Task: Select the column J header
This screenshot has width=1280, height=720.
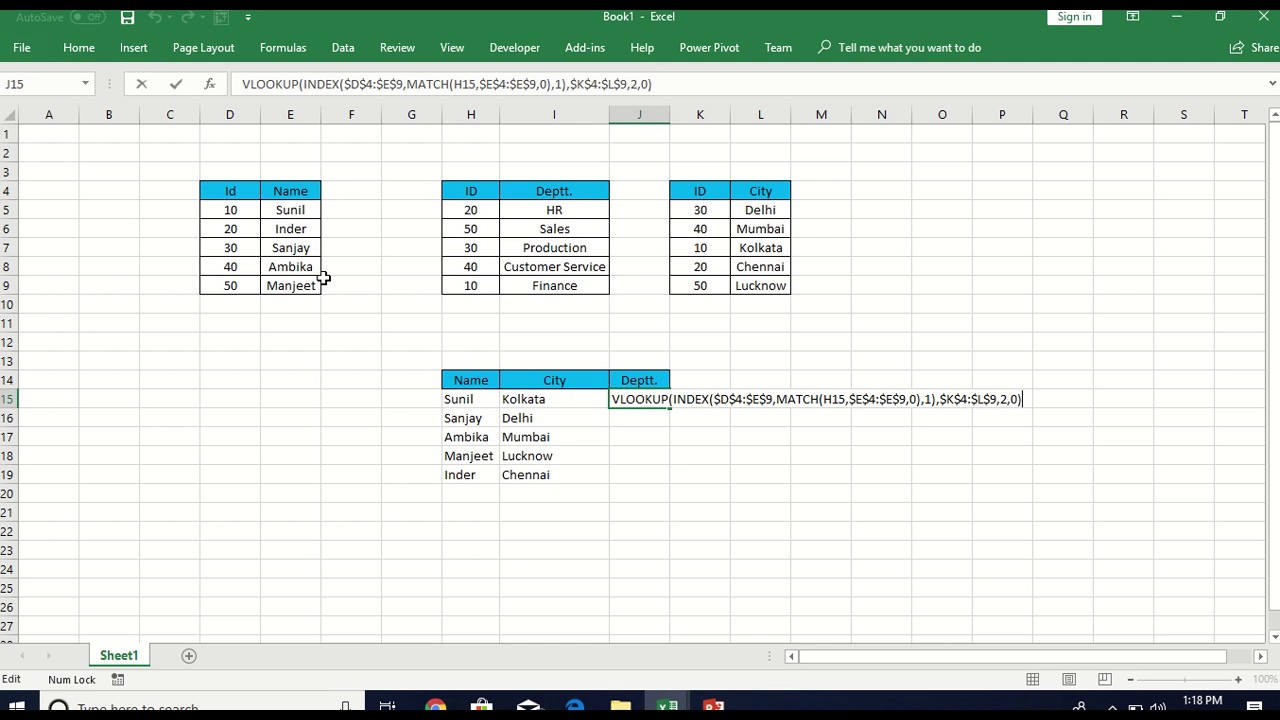Action: [x=639, y=115]
